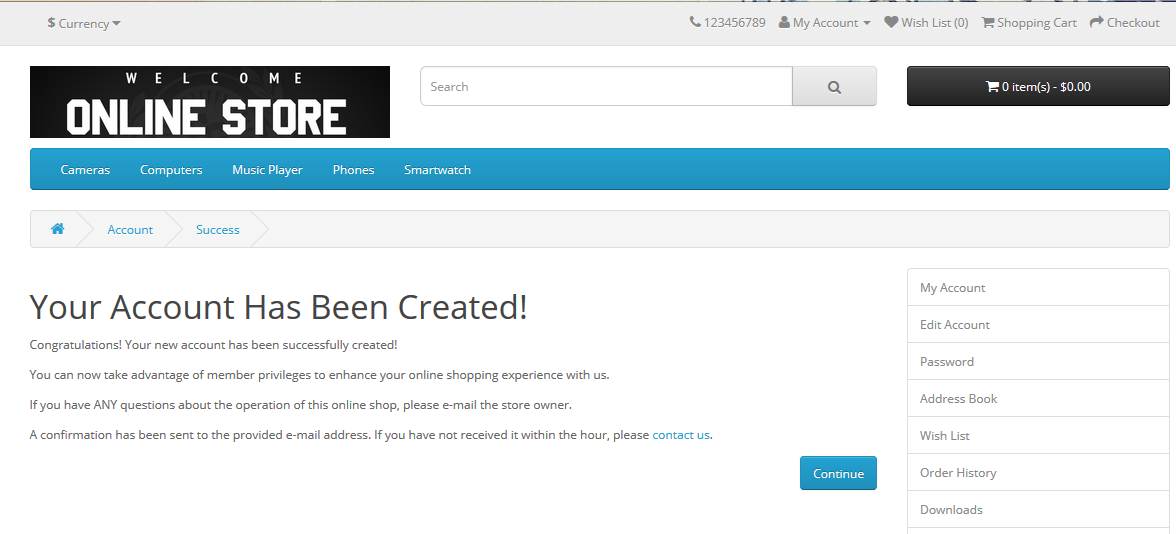Click the 'Congratulations!' confirmation sentence

pyautogui.click(x=214, y=345)
